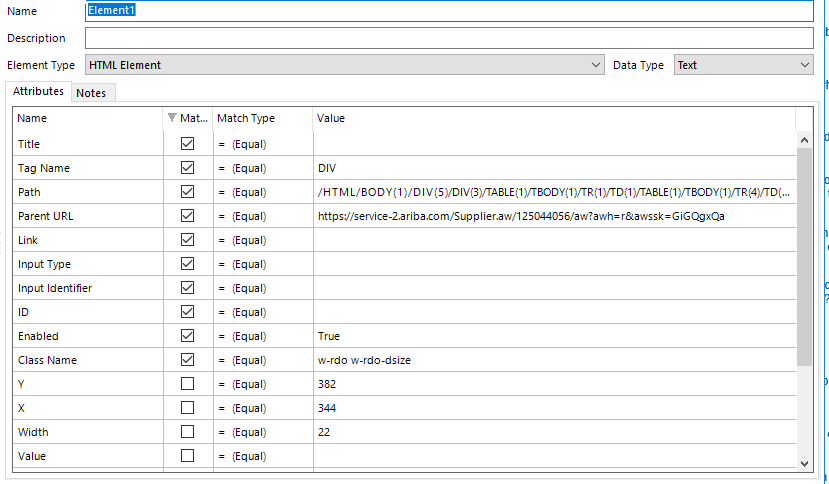Enable the Y attribute match checkbox

(x=187, y=384)
